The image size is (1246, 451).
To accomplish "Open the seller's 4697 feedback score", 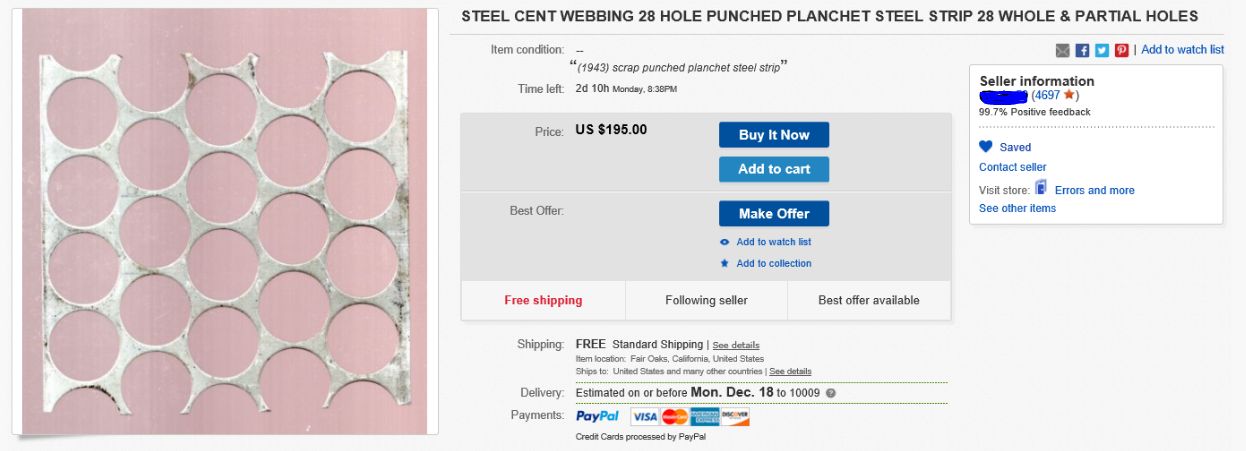I will click(x=1046, y=95).
